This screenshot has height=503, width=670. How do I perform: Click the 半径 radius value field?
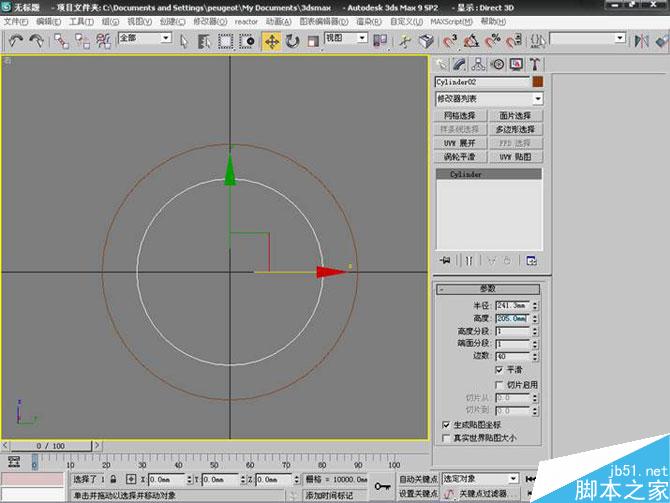tap(512, 305)
